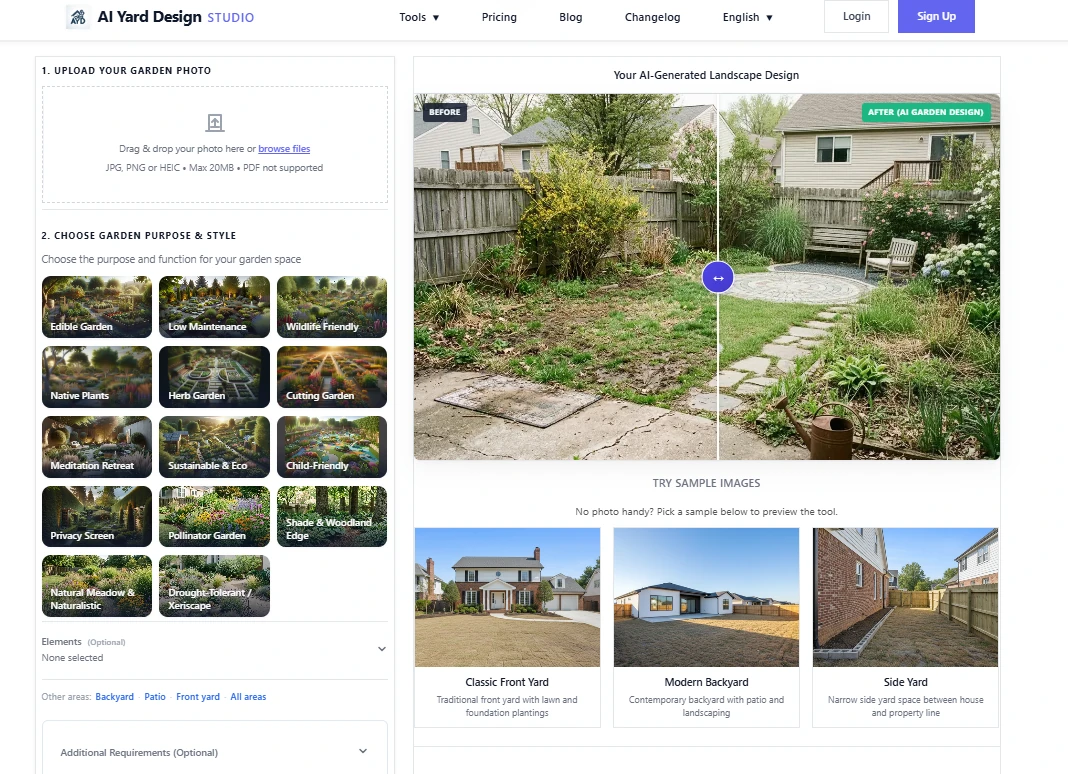
Task: Select the Natural Meadow & Naturalistic style
Action: coord(97,586)
